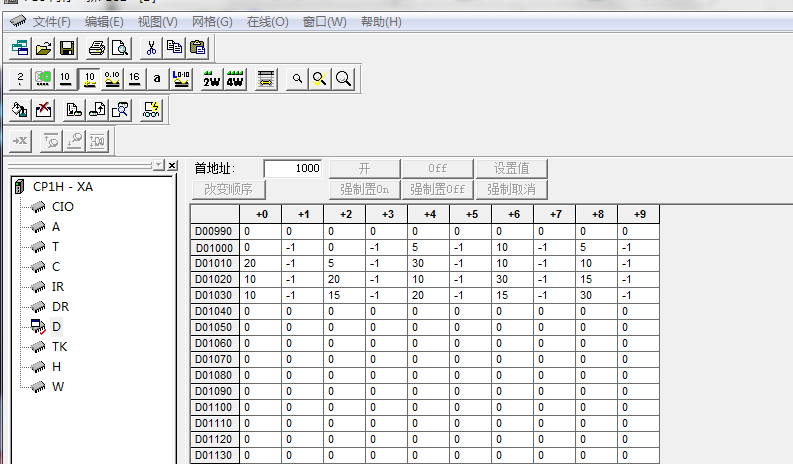Open the 在线(O) menu

click(267, 21)
